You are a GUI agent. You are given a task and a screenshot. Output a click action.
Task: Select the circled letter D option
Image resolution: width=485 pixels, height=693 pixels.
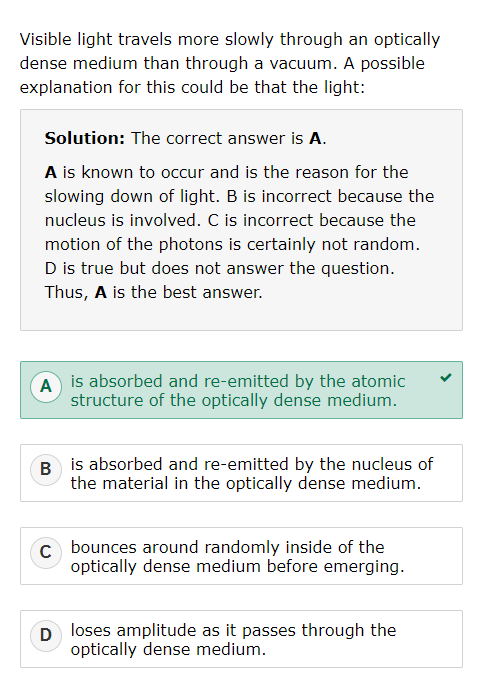point(46,636)
